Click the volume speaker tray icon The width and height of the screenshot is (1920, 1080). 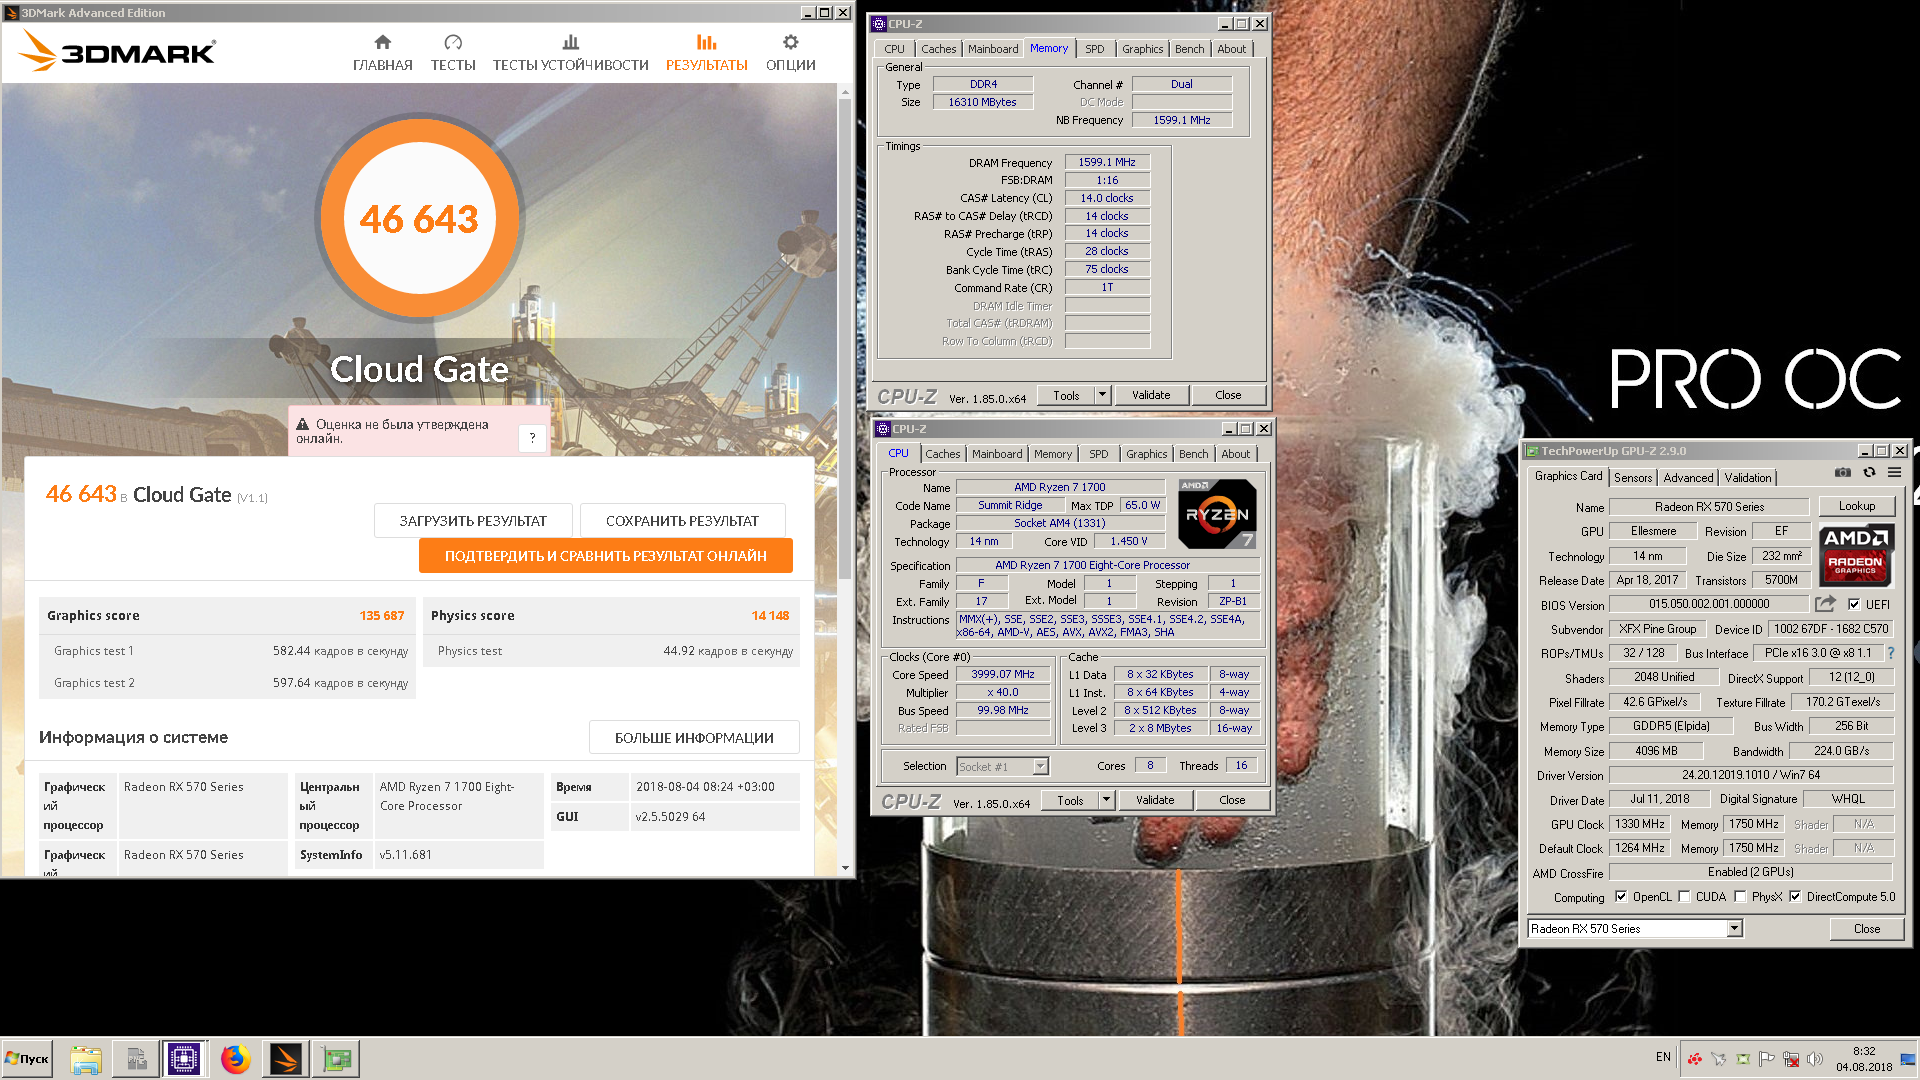click(x=1815, y=1058)
